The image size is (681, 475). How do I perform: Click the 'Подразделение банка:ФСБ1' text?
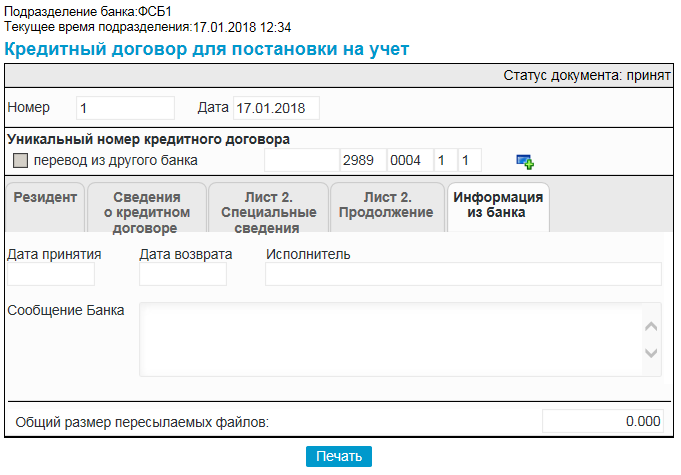click(x=88, y=11)
